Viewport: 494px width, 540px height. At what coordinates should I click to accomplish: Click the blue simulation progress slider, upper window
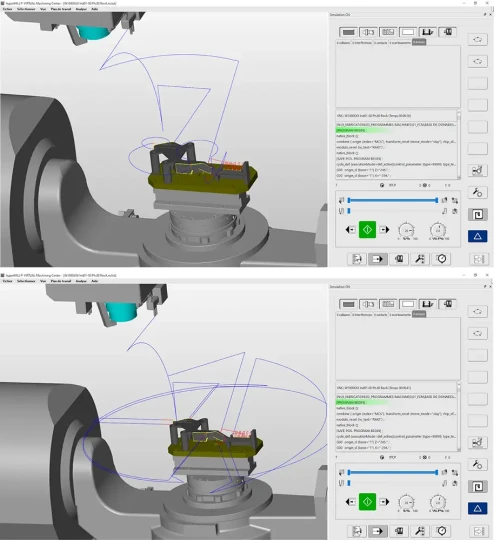click(x=393, y=200)
